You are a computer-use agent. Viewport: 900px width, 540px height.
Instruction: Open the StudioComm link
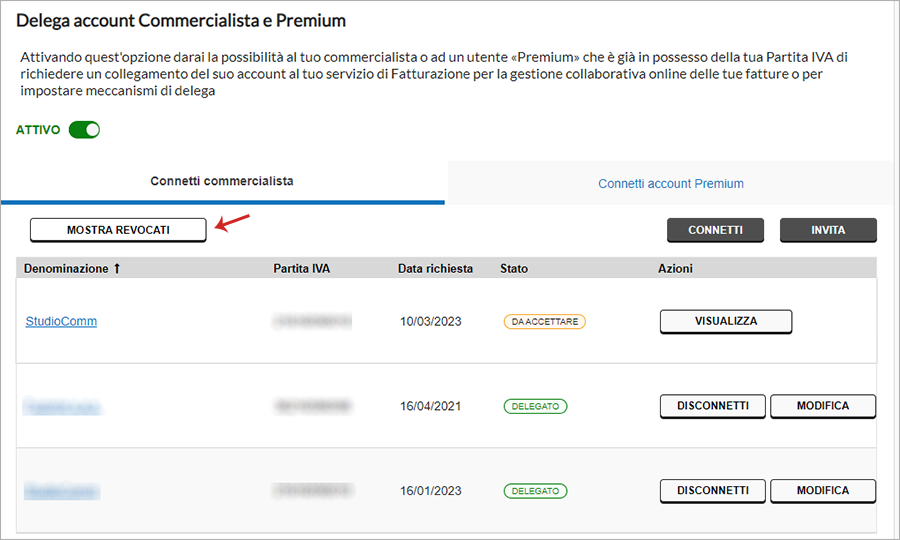61,321
